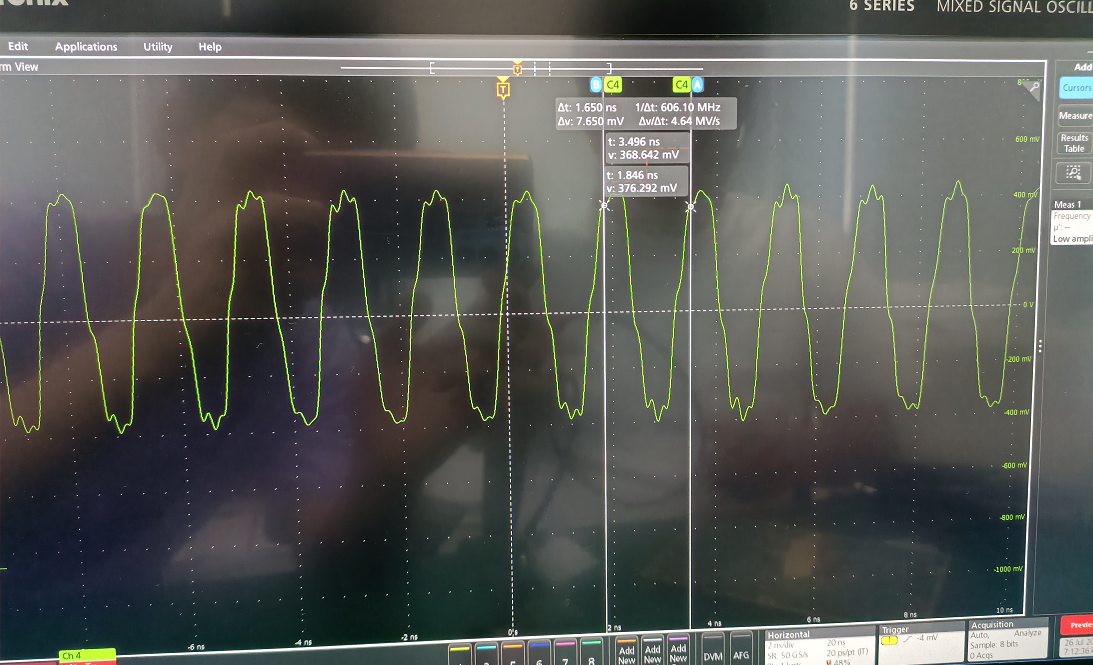
Task: Click the orange trigger position marker T
Action: [503, 89]
